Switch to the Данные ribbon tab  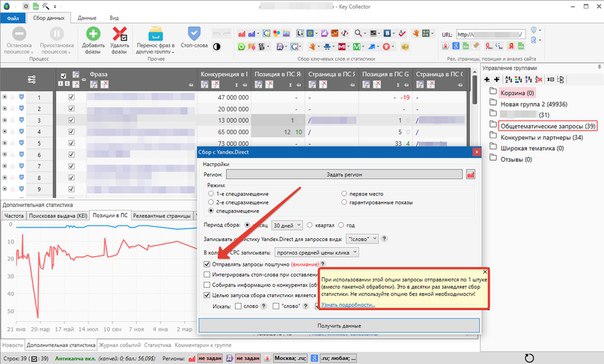(87, 18)
